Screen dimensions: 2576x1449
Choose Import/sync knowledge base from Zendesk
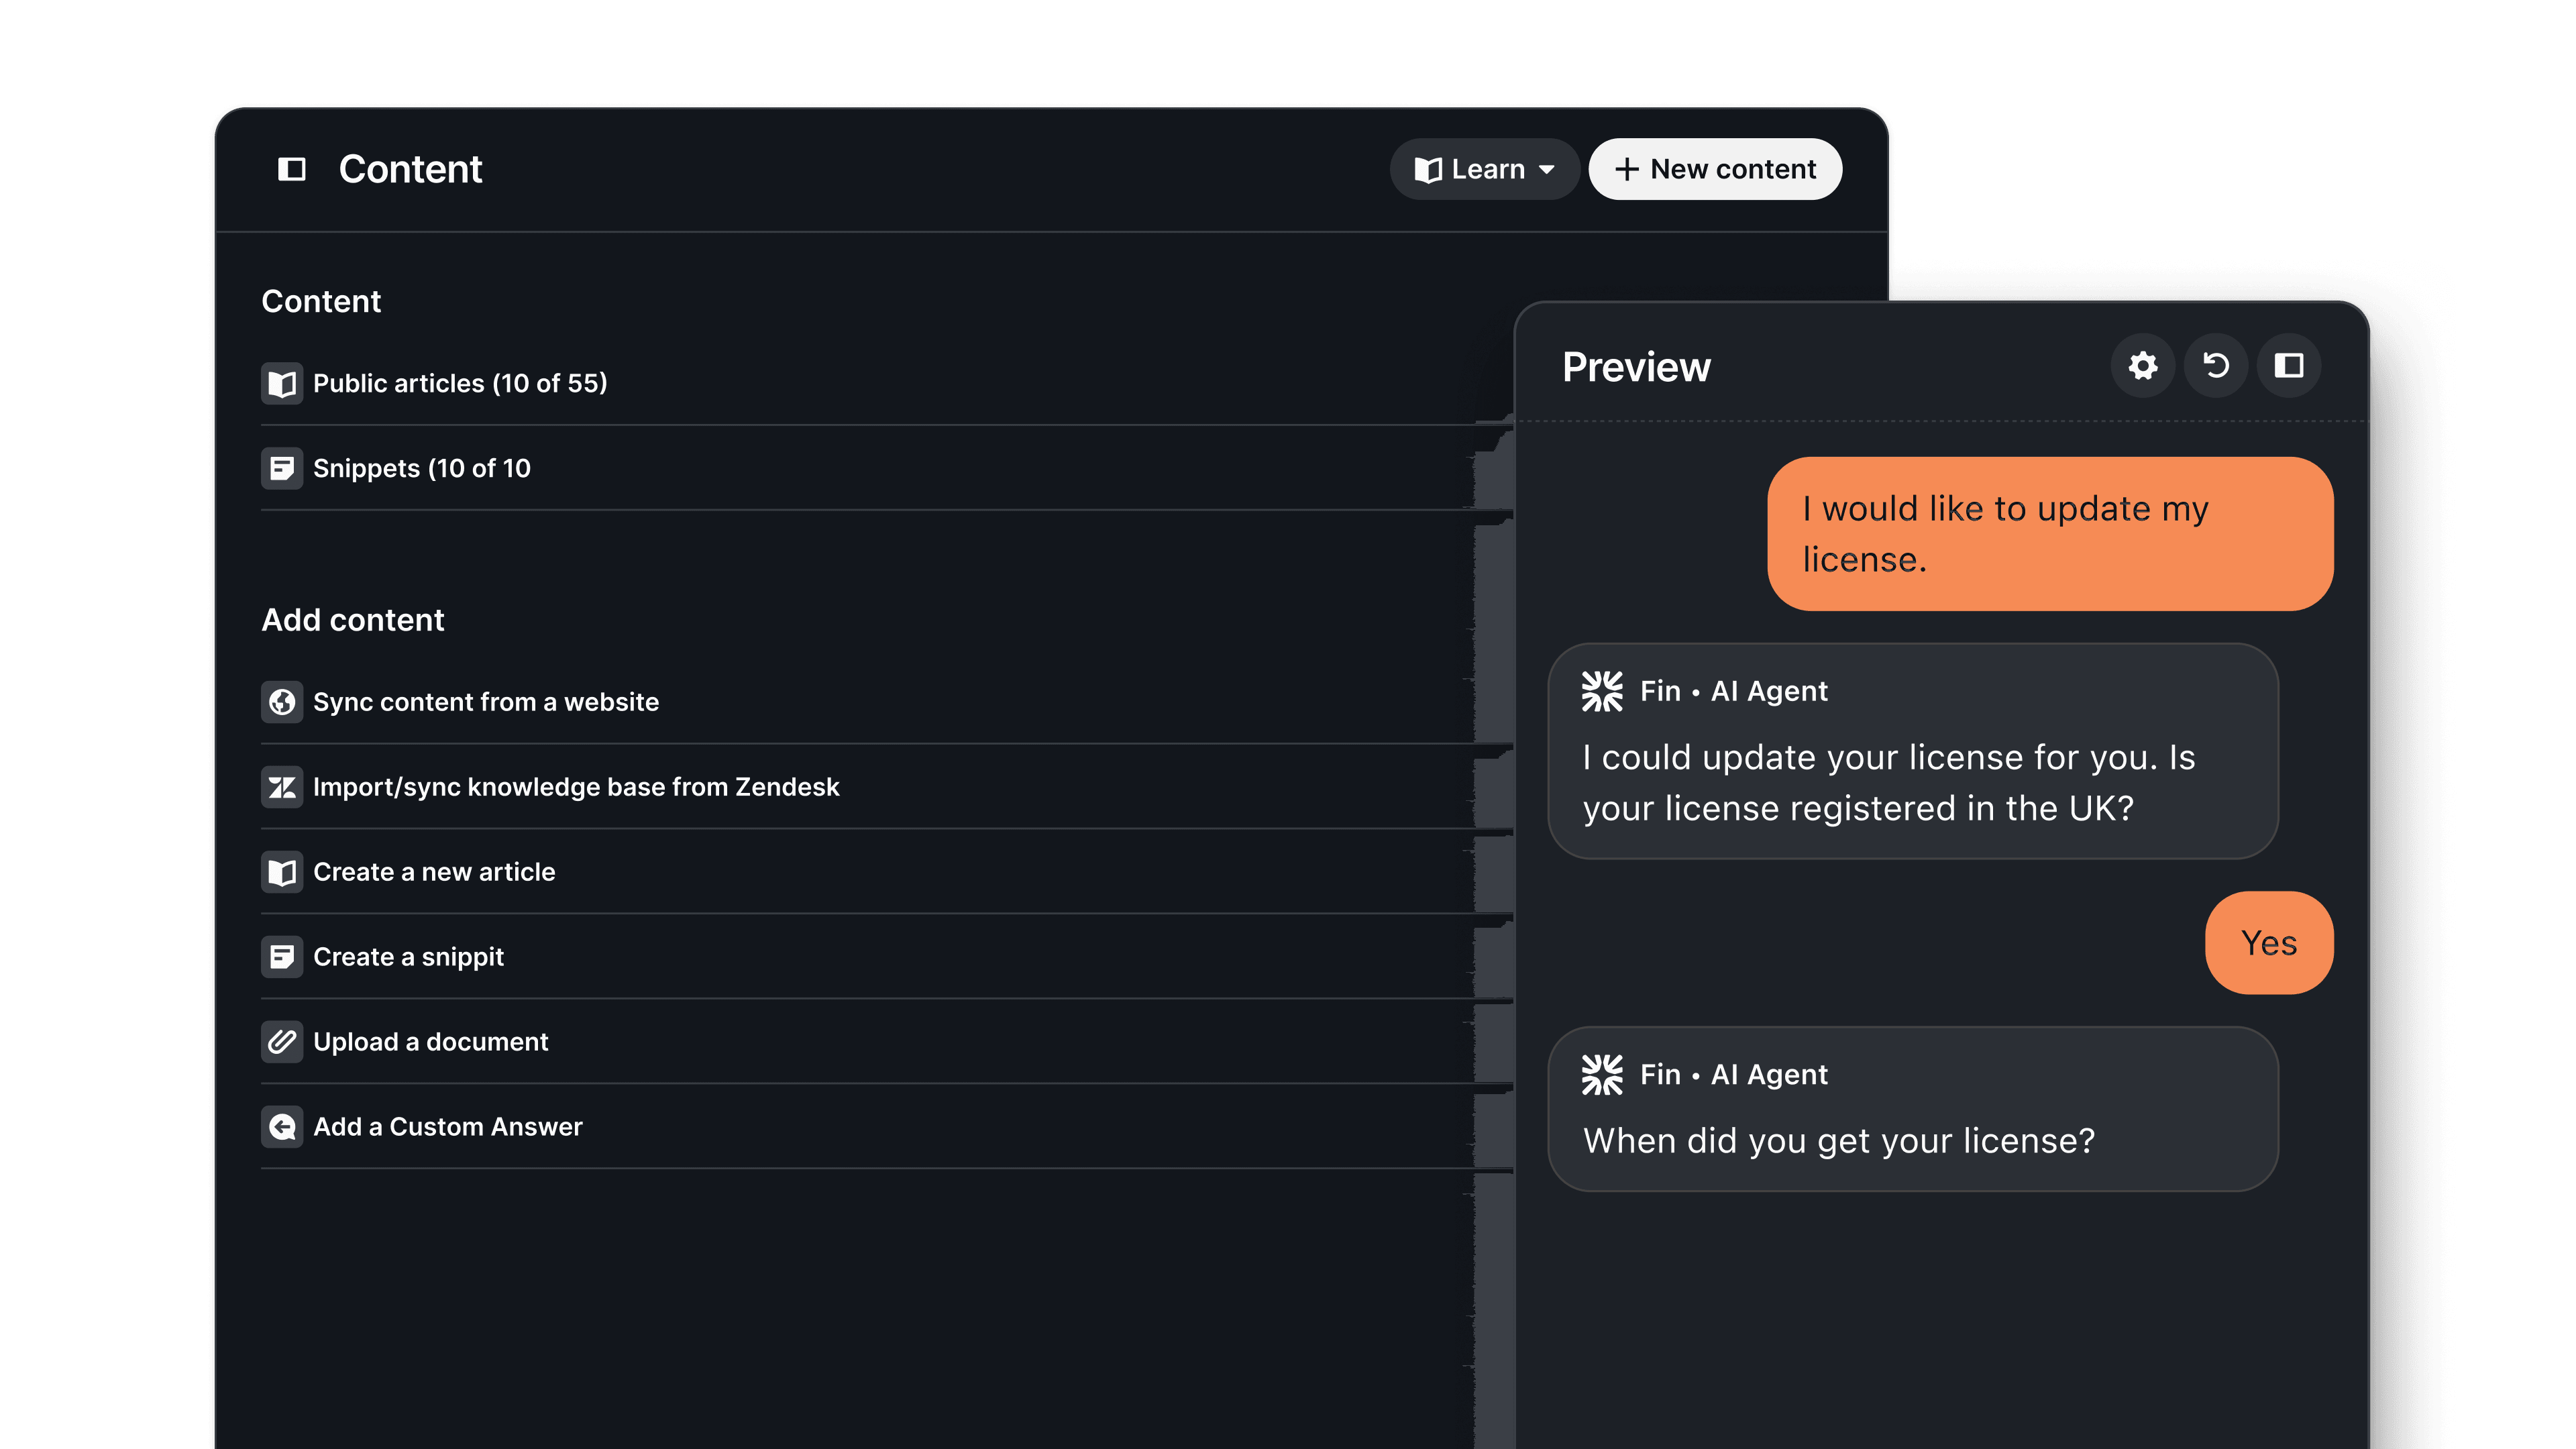tap(576, 787)
